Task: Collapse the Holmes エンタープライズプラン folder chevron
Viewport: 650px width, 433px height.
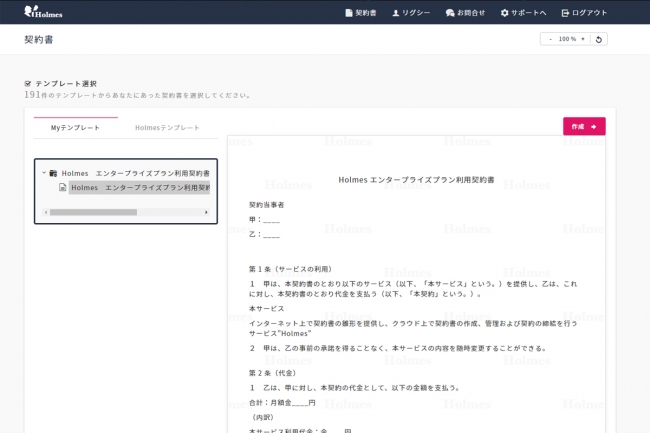Action: [44, 173]
